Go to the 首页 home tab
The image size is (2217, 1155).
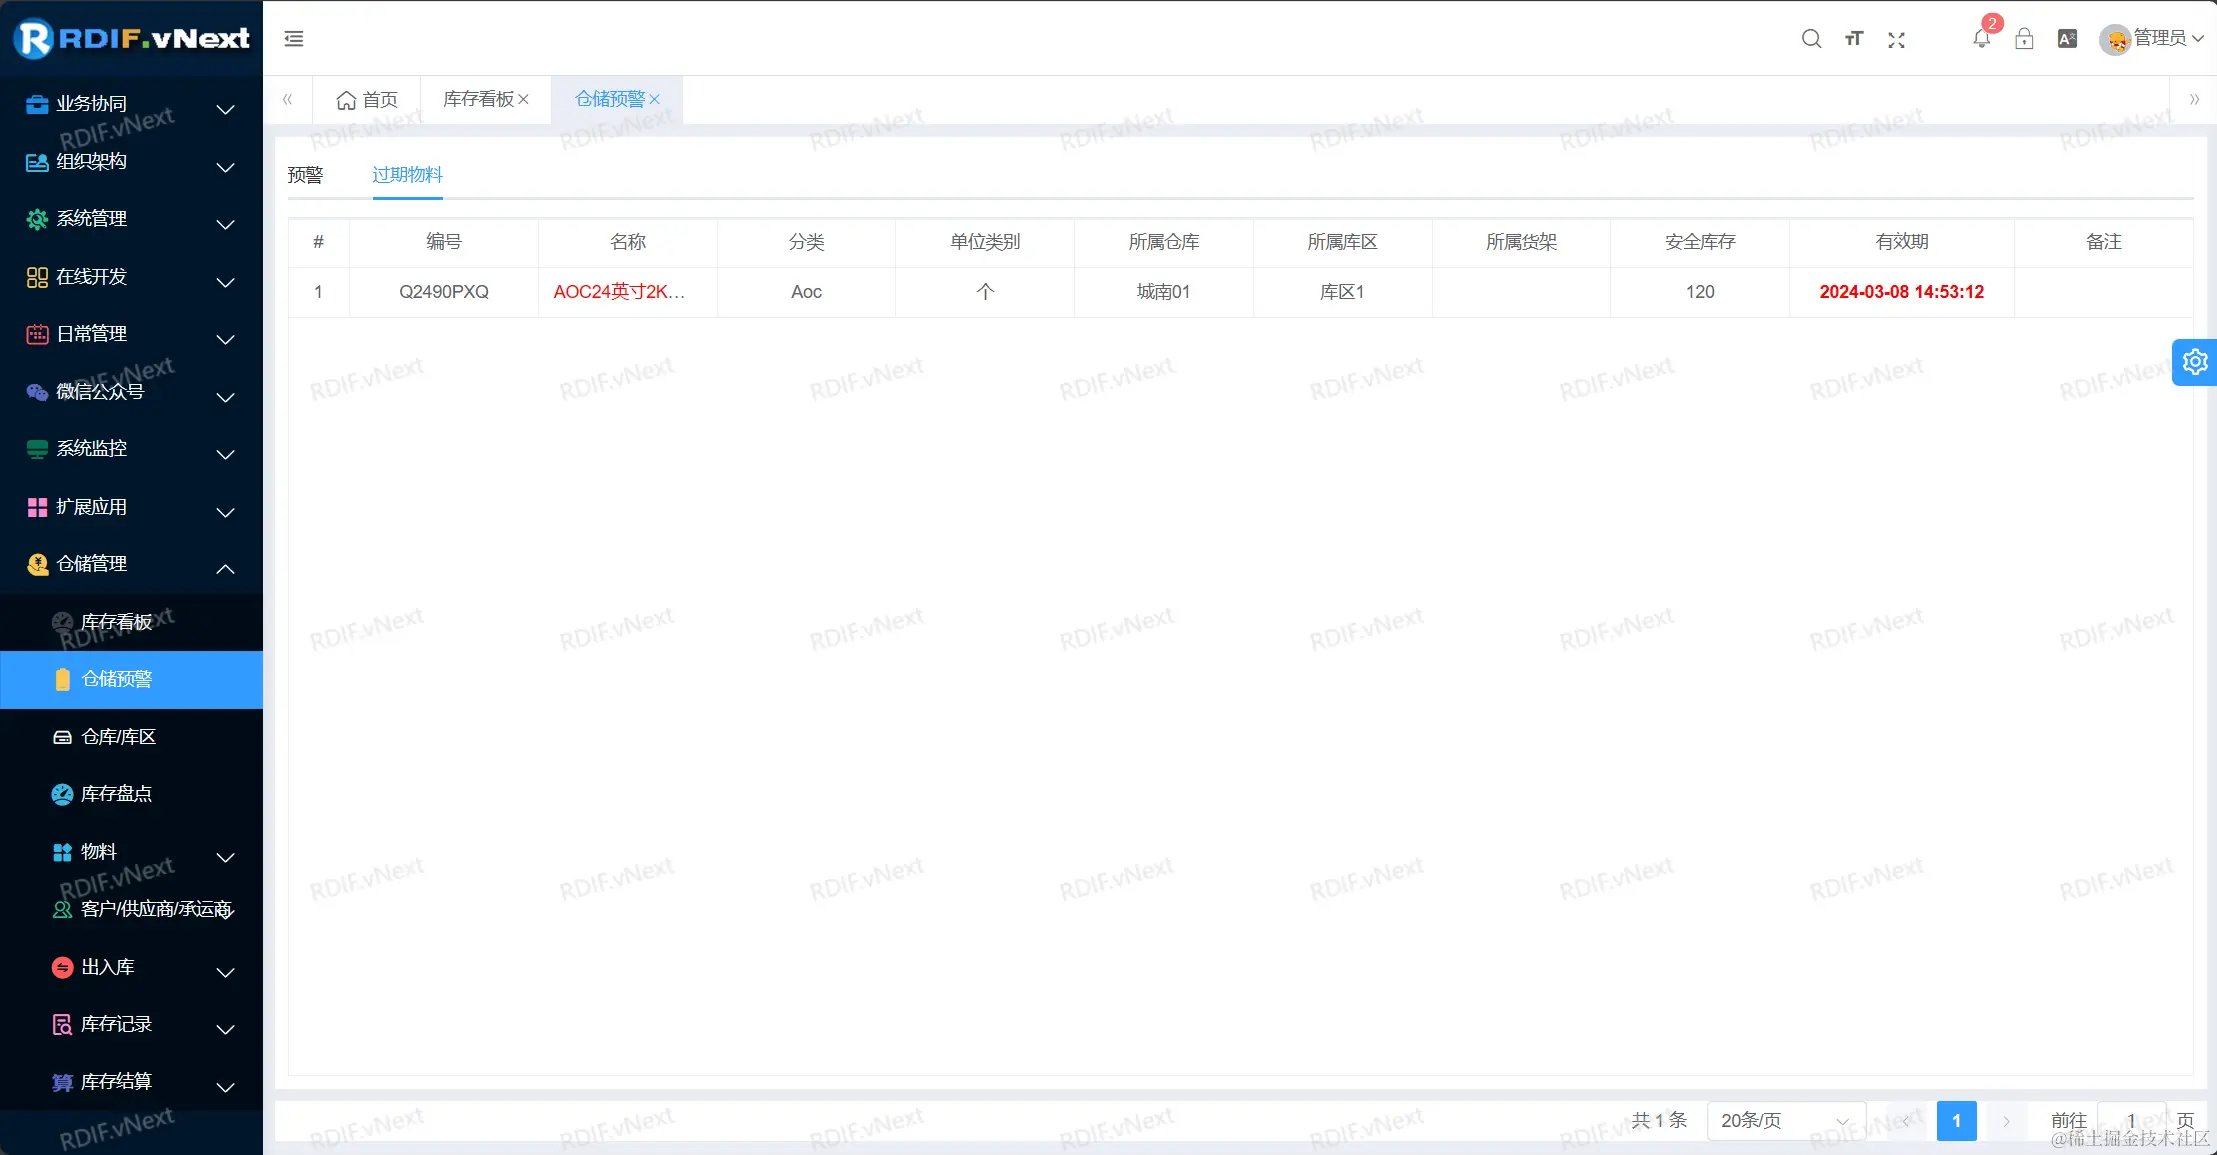click(367, 99)
